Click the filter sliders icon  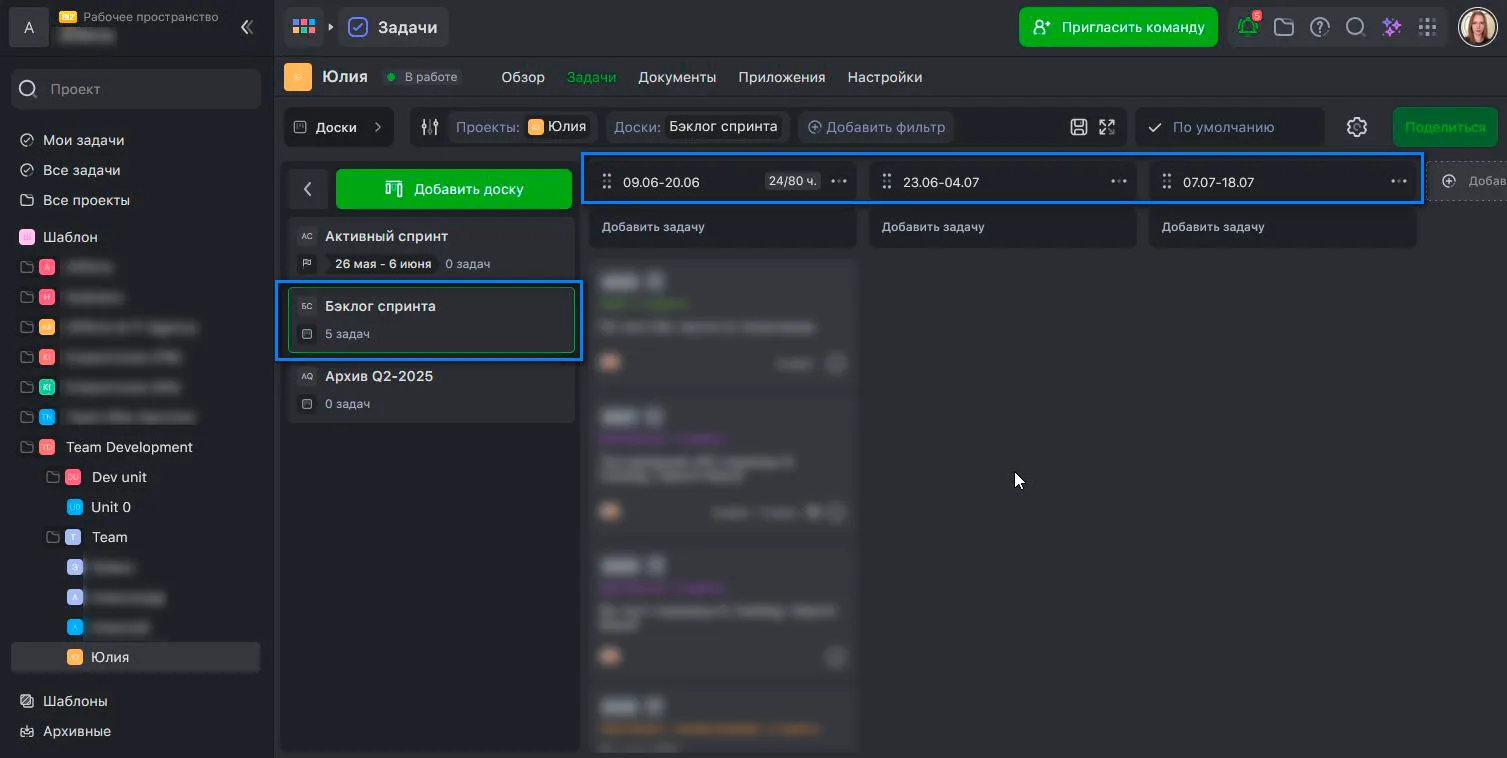tap(430, 127)
